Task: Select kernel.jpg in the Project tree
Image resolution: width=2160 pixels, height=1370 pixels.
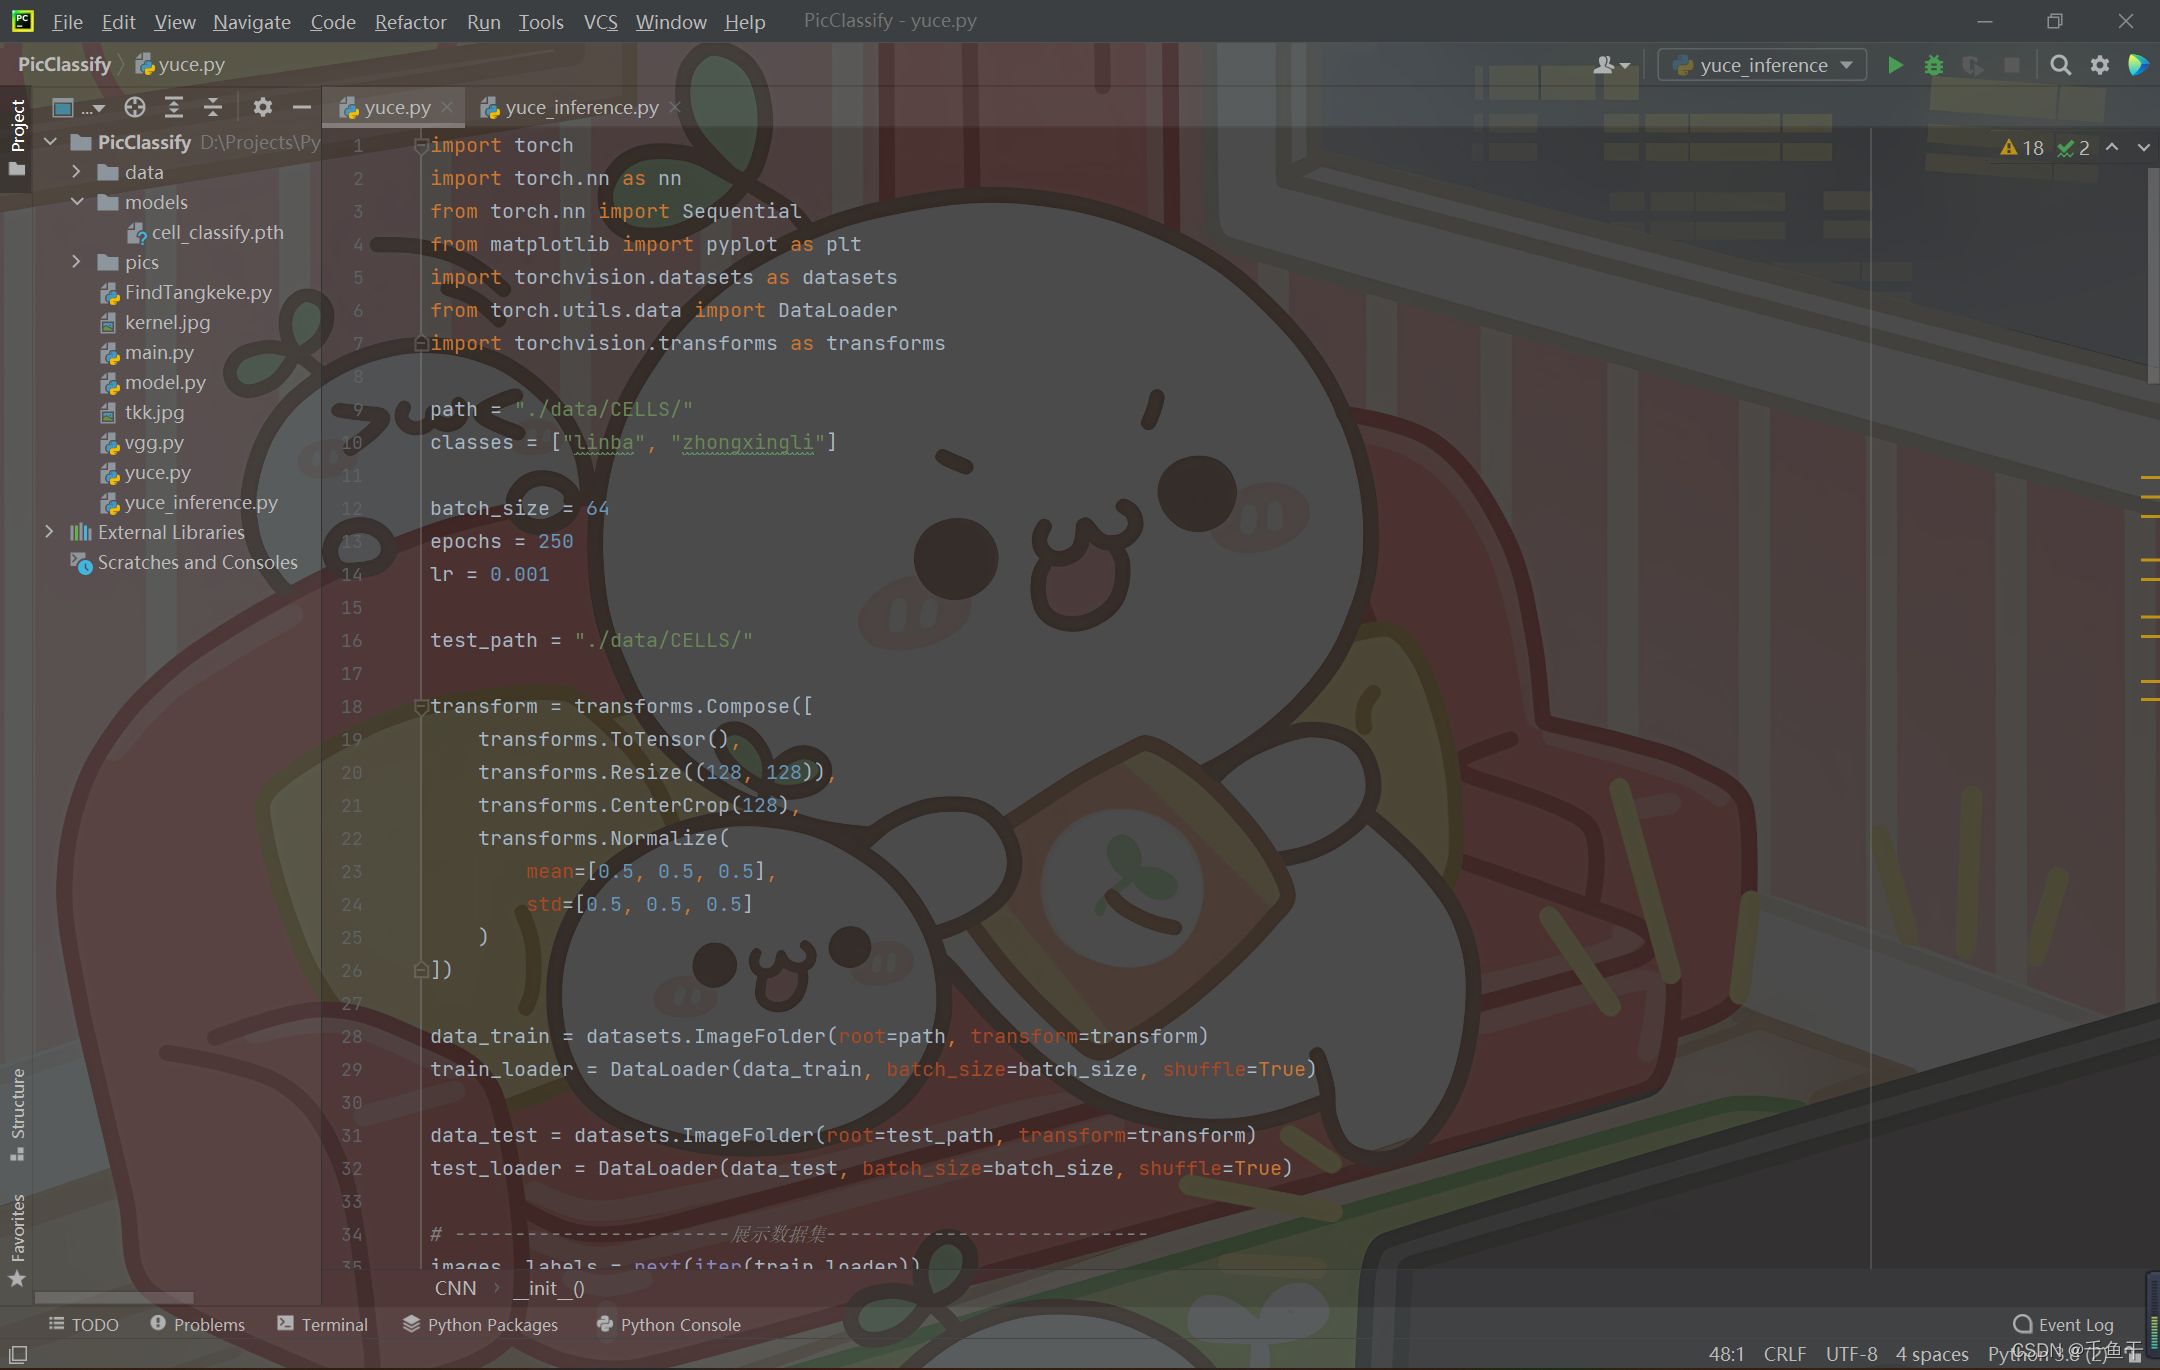Action: [167, 322]
